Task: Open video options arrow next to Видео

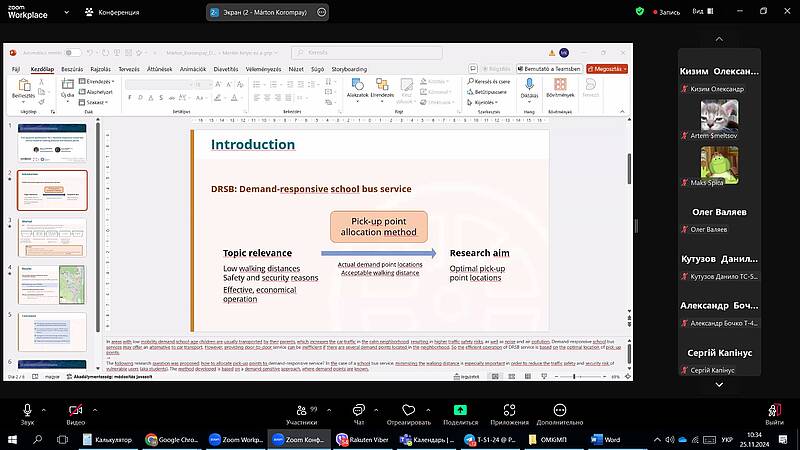Action: [95, 410]
